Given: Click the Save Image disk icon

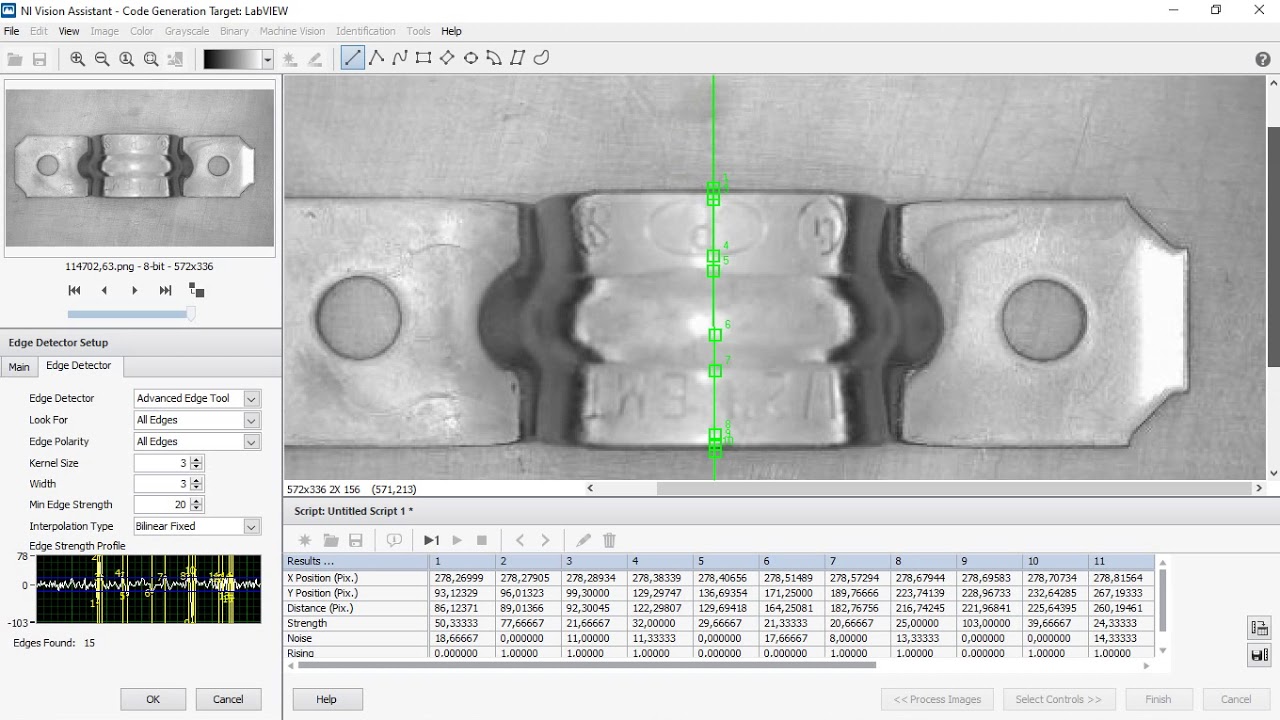Looking at the screenshot, I should tap(40, 59).
